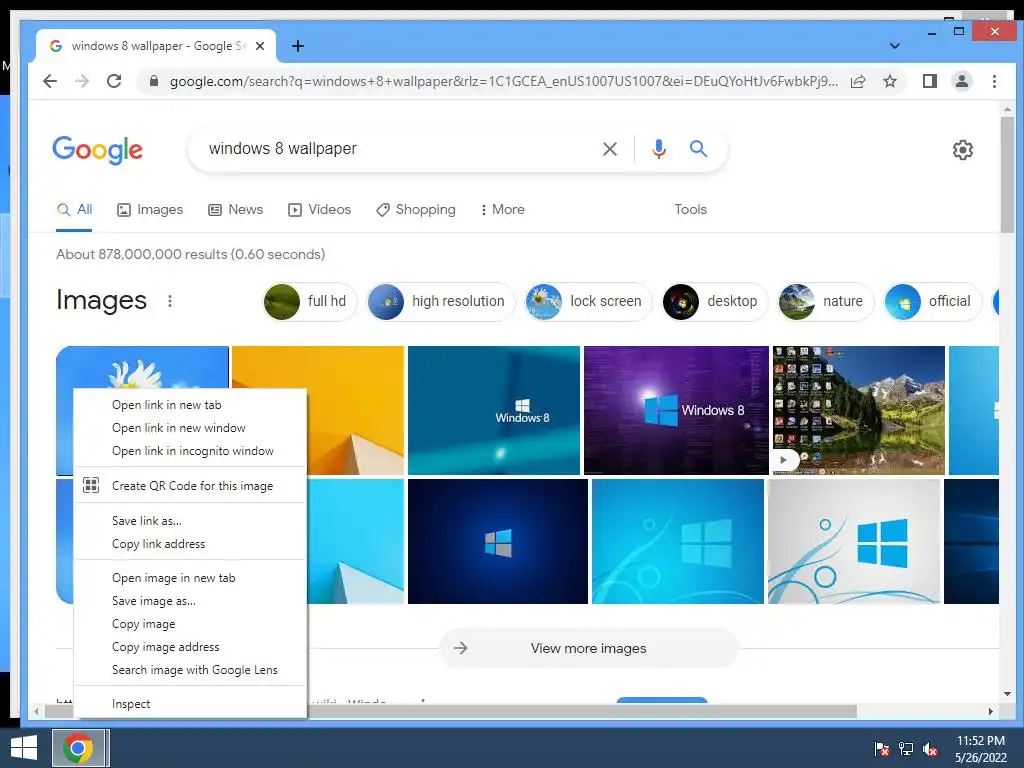Open a new tab with the plus button
Screen dimensions: 1024x768
pyautogui.click(x=298, y=46)
